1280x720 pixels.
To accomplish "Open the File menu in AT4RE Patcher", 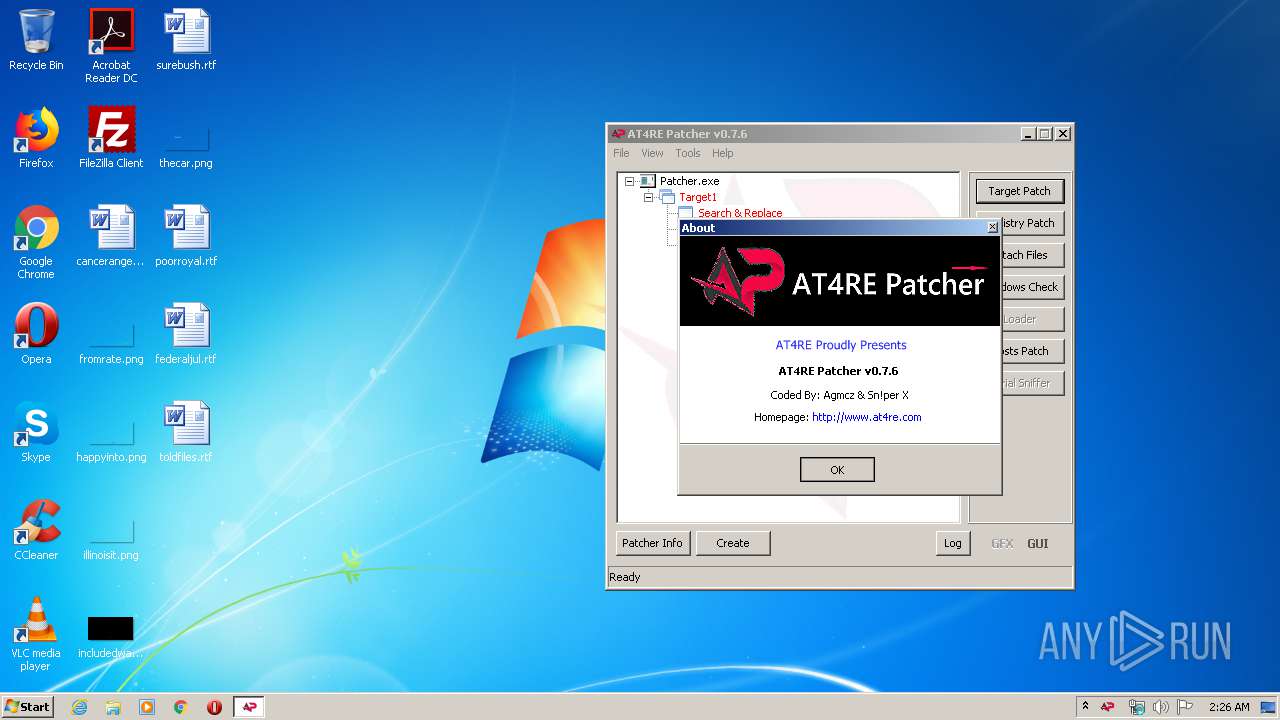I will (x=621, y=153).
